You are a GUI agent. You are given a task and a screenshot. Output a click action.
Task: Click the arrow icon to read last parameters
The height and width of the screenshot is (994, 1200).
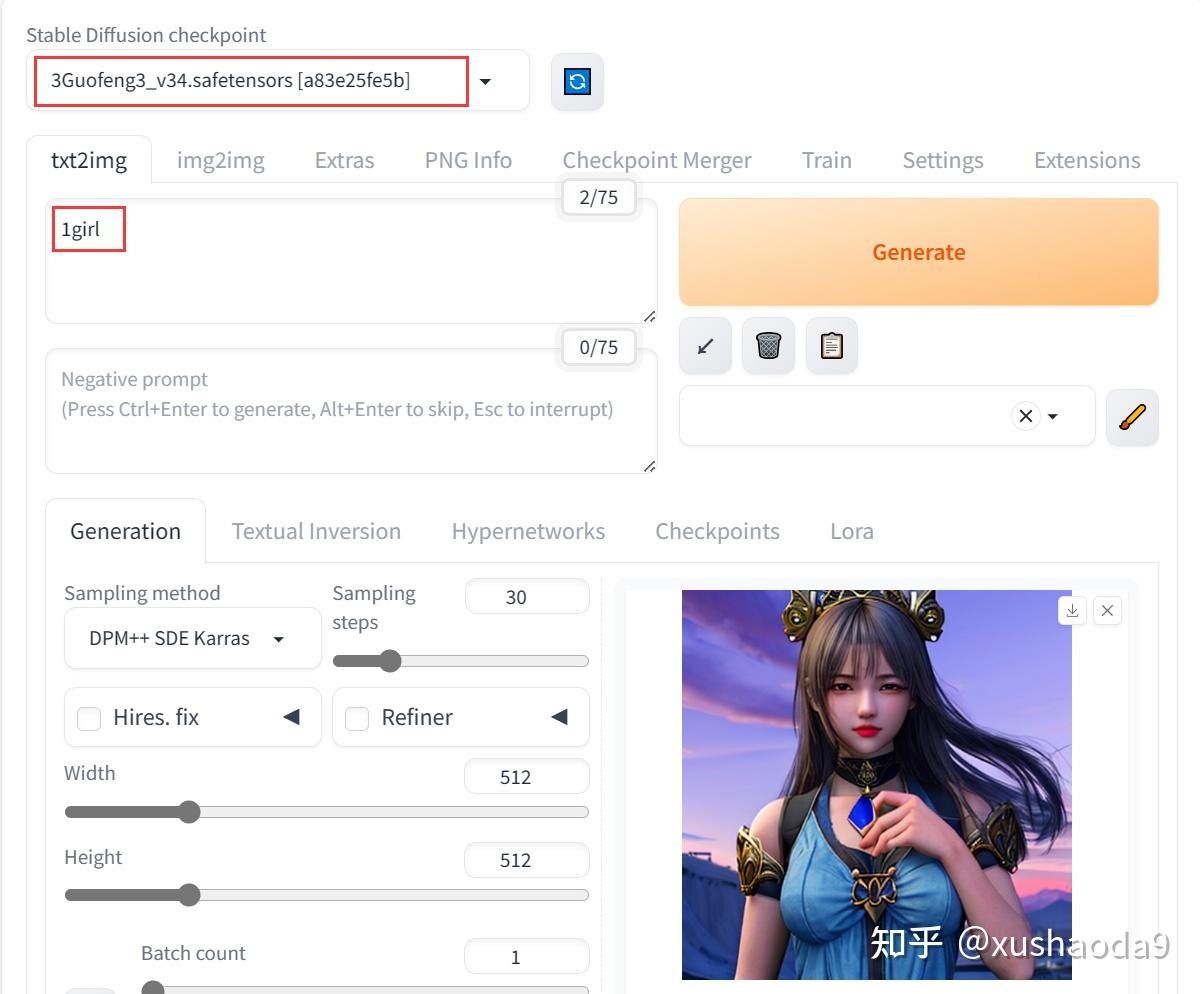(x=705, y=346)
